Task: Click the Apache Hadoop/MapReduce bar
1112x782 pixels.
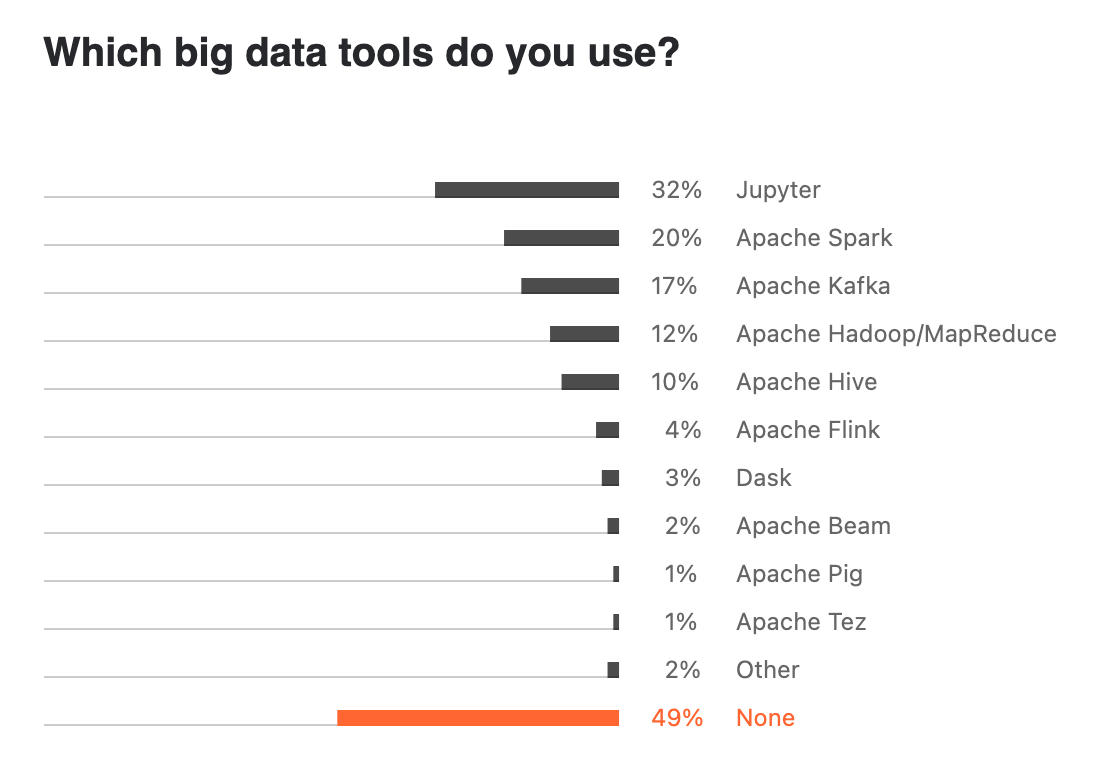Action: point(584,333)
